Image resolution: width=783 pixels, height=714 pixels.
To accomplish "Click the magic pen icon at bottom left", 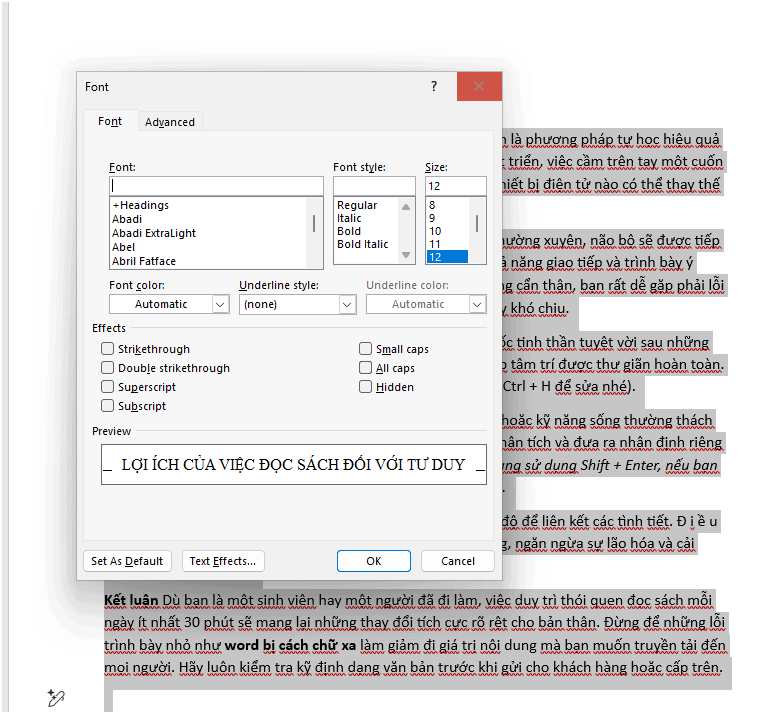I will coord(56,698).
